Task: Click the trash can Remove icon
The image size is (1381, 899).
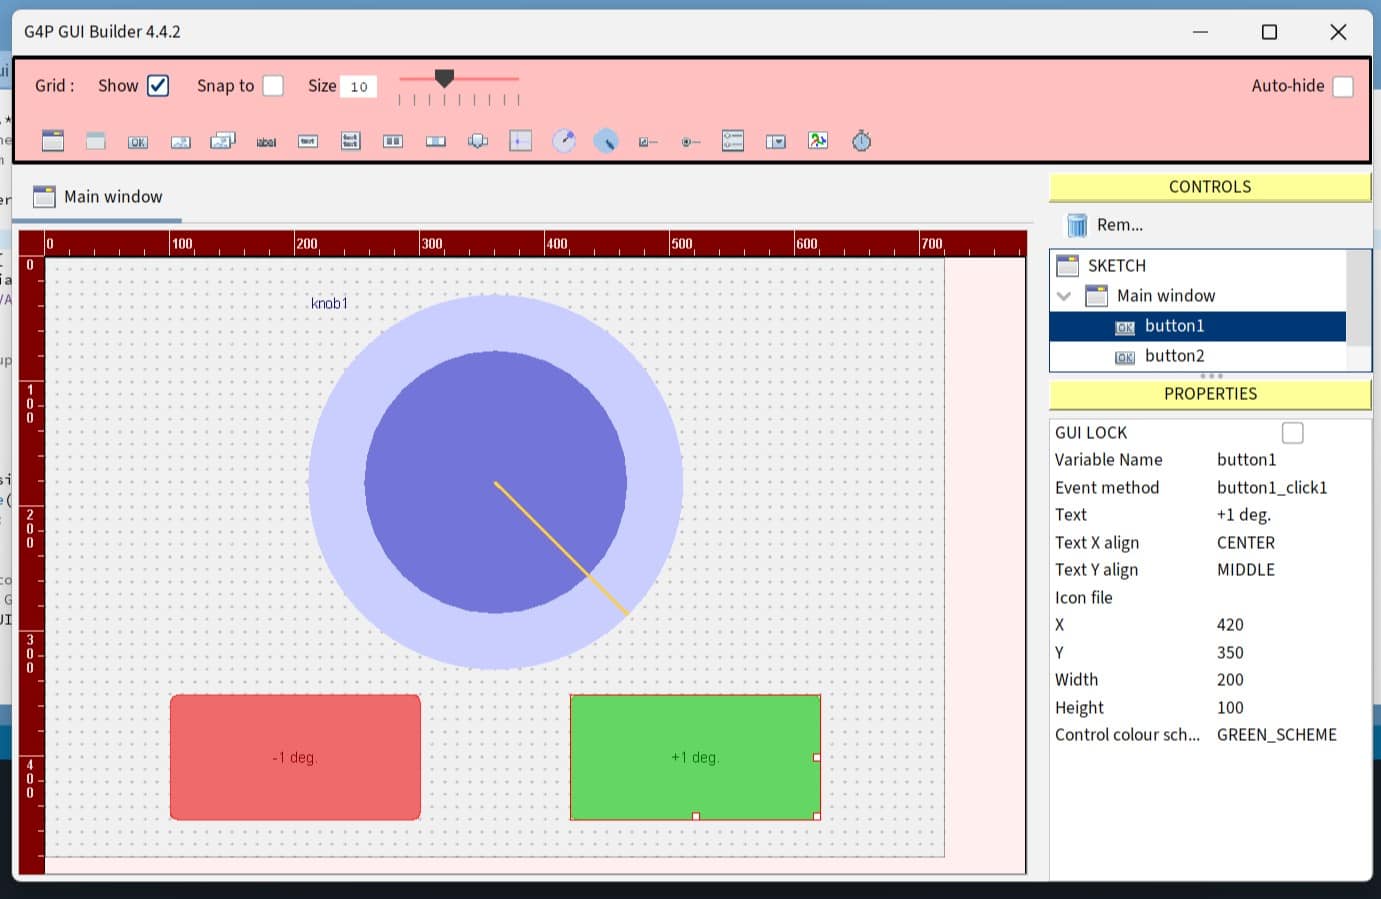Action: pos(1077,225)
